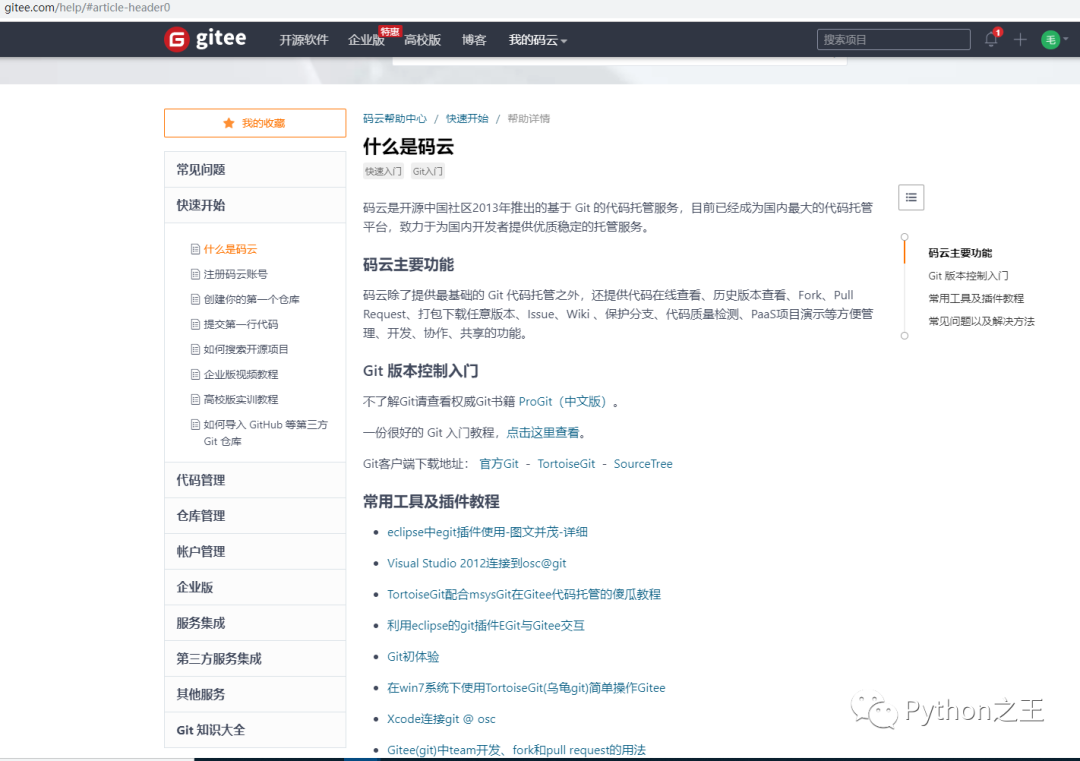Expand the 第三方服务集成 sidebar section
Screen dimensions: 1080x761
tap(255, 659)
